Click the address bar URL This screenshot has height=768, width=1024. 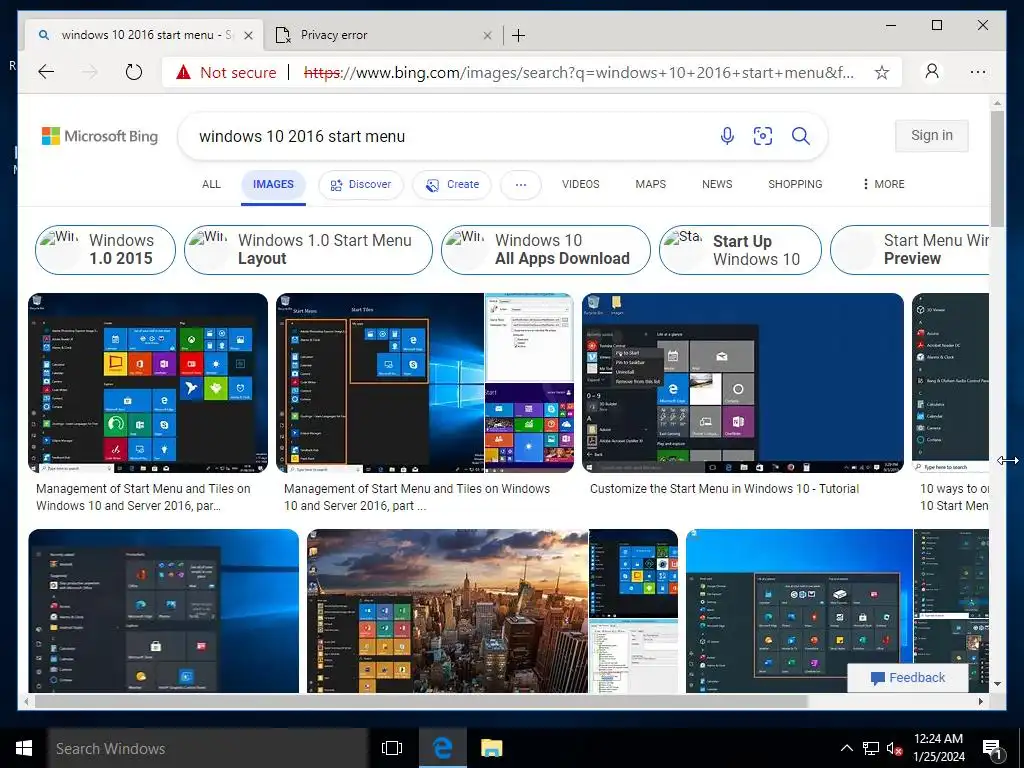tap(579, 72)
